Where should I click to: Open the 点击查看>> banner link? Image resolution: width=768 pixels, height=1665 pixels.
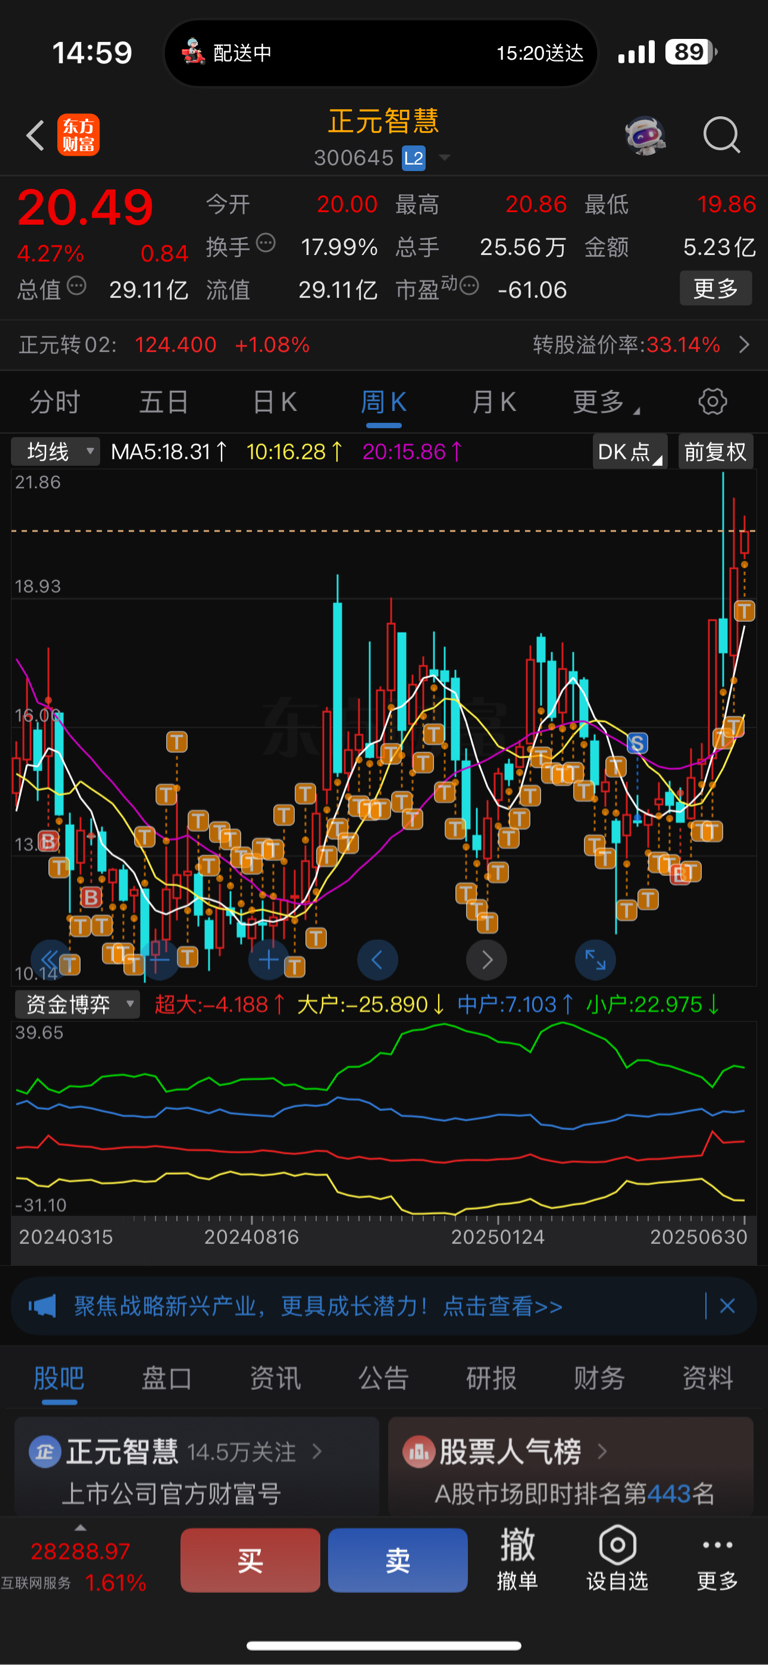coord(502,1306)
